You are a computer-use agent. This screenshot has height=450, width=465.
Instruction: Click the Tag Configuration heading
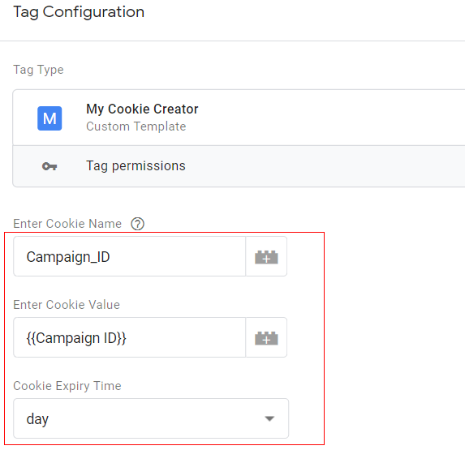79,12
